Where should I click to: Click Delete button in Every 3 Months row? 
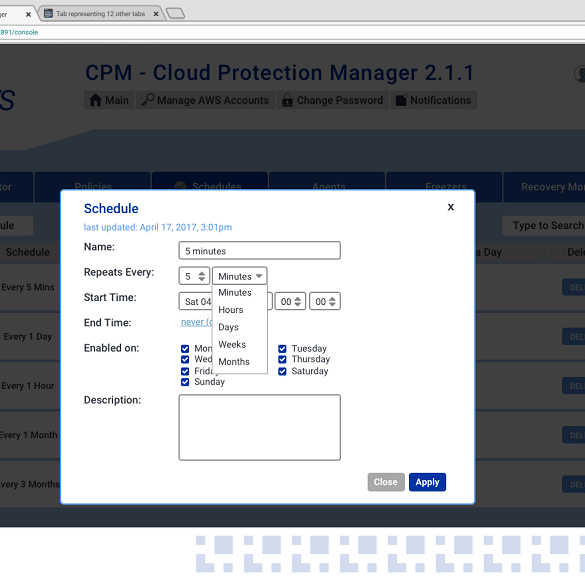tap(574, 484)
